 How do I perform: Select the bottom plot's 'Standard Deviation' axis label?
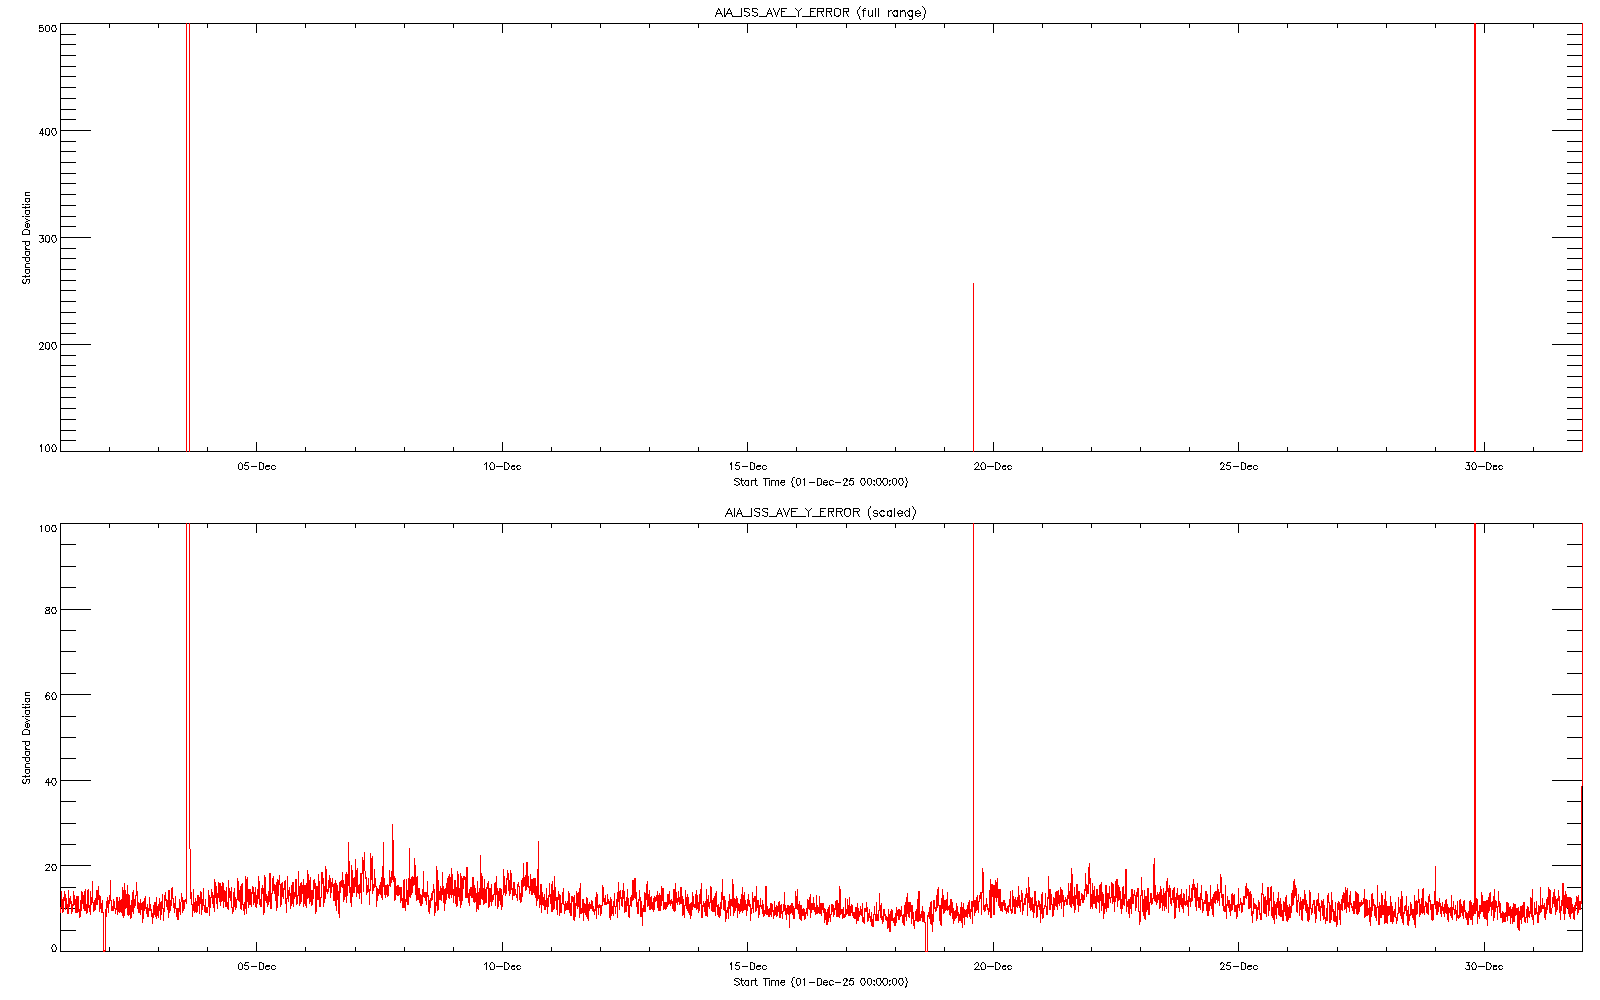pos(27,737)
